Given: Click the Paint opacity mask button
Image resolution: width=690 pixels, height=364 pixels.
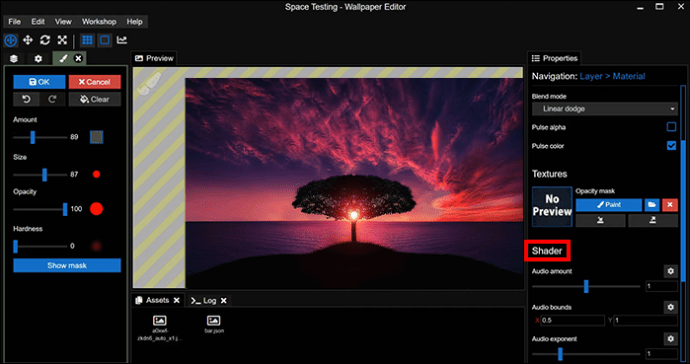Looking at the screenshot, I should click(x=609, y=205).
